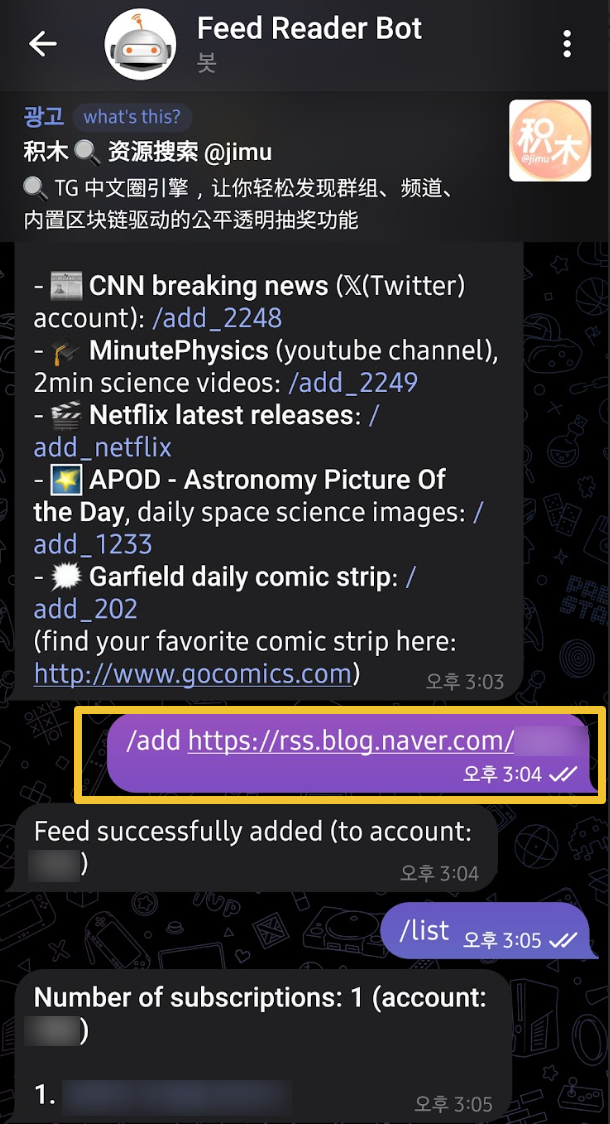Tap the add_netflix command link

[103, 447]
